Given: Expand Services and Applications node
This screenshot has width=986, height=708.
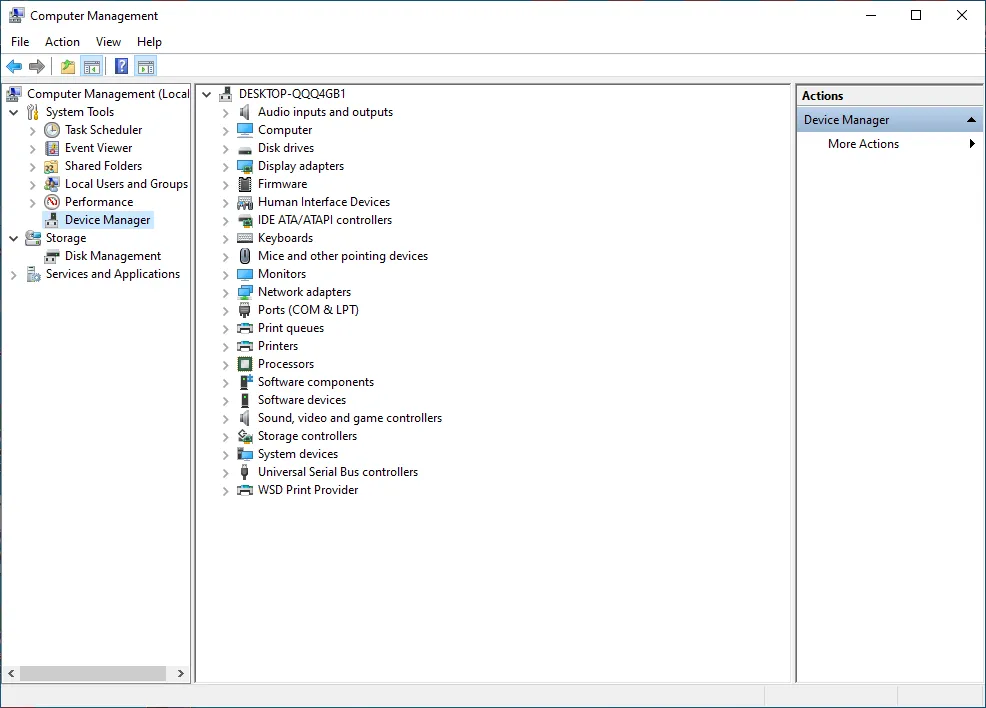Looking at the screenshot, I should pos(14,275).
